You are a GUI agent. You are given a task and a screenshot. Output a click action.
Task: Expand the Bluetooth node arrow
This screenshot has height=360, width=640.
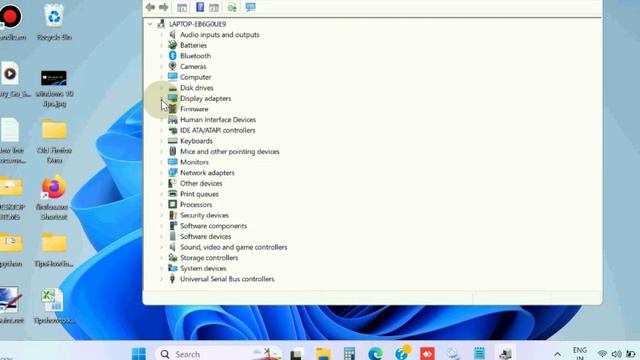tap(162, 56)
